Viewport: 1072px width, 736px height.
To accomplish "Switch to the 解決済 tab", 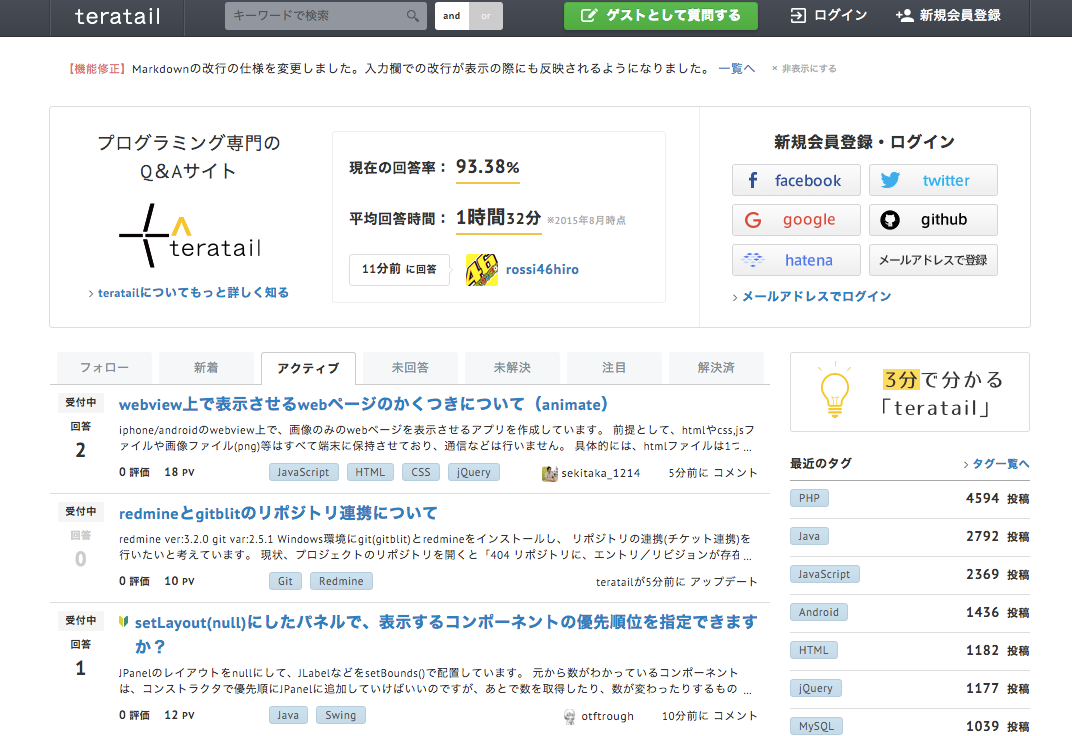I will pyautogui.click(x=716, y=368).
